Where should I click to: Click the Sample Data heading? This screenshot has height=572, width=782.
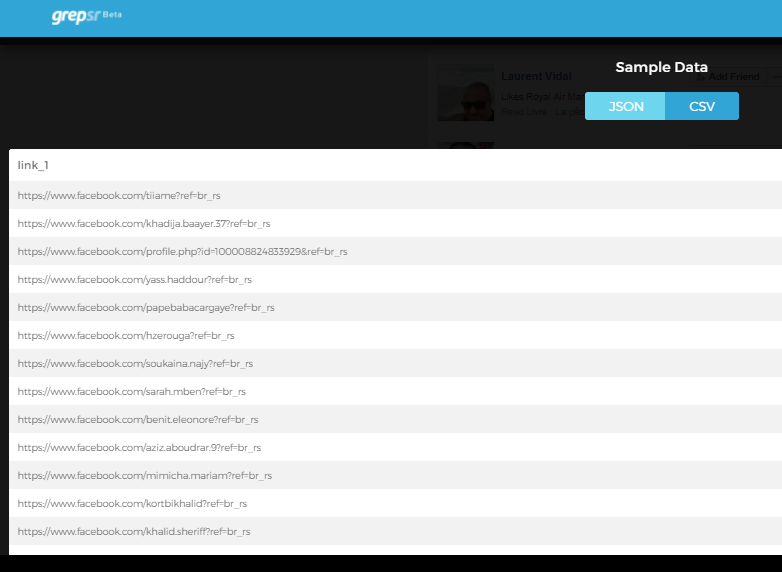click(x=661, y=67)
